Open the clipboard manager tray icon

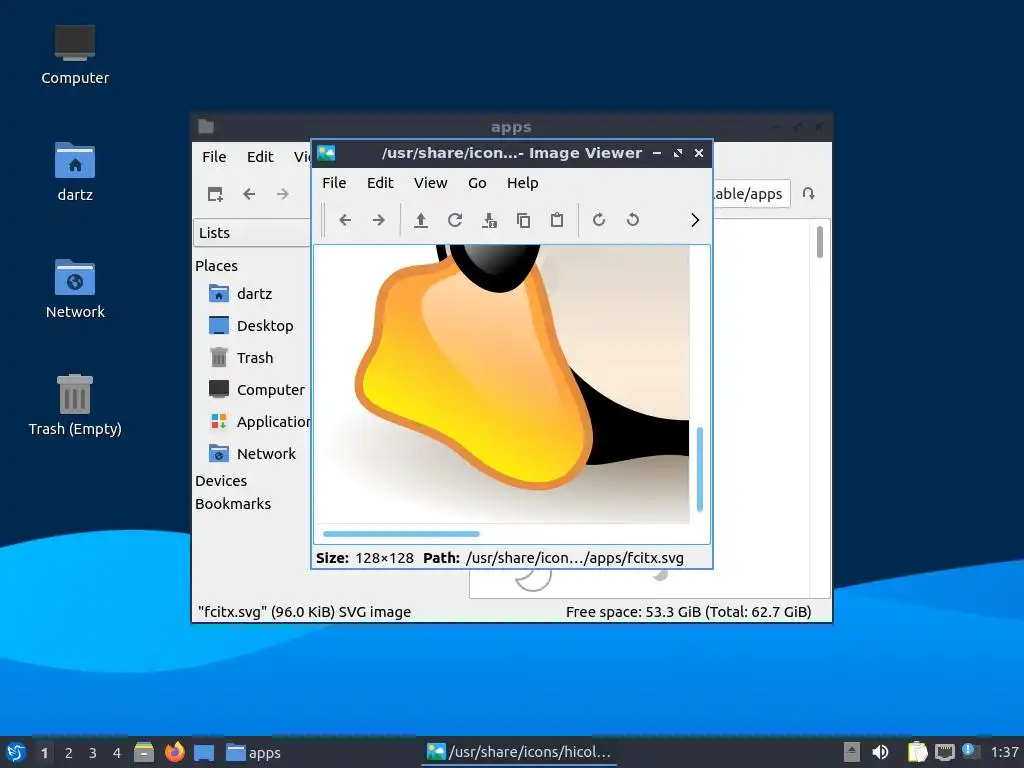coord(917,752)
